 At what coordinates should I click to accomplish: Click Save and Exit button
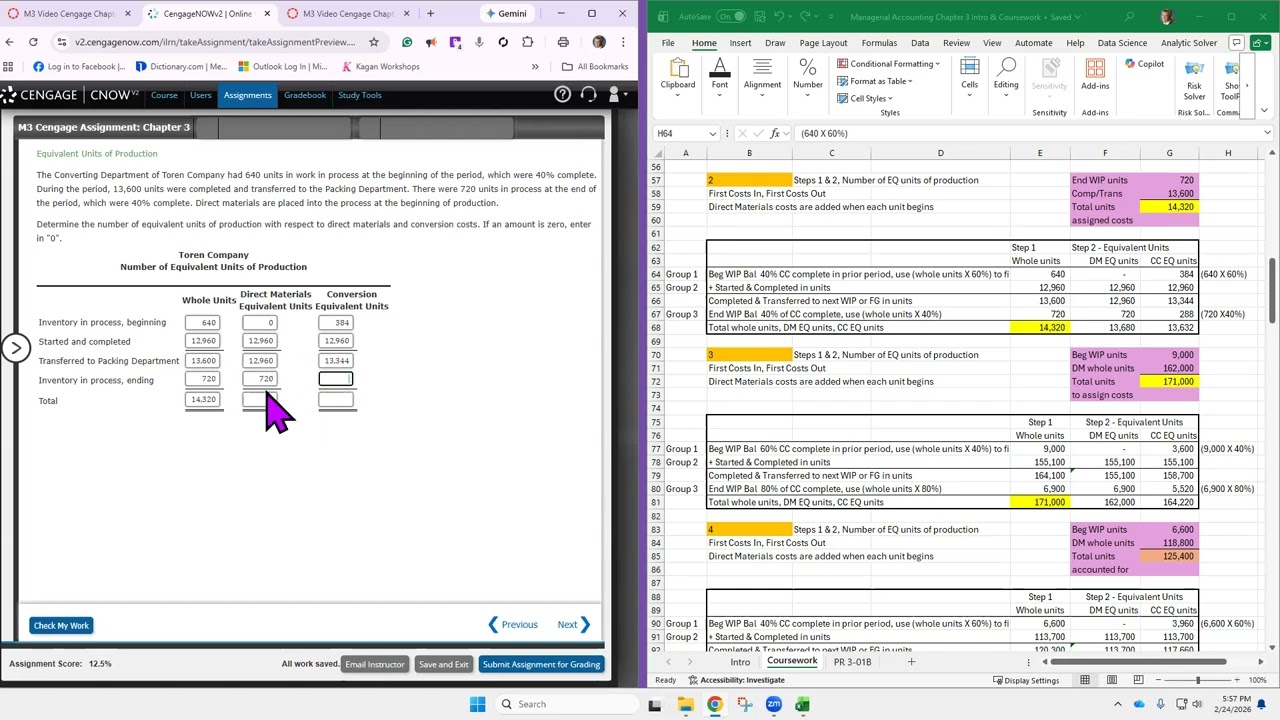(x=443, y=664)
